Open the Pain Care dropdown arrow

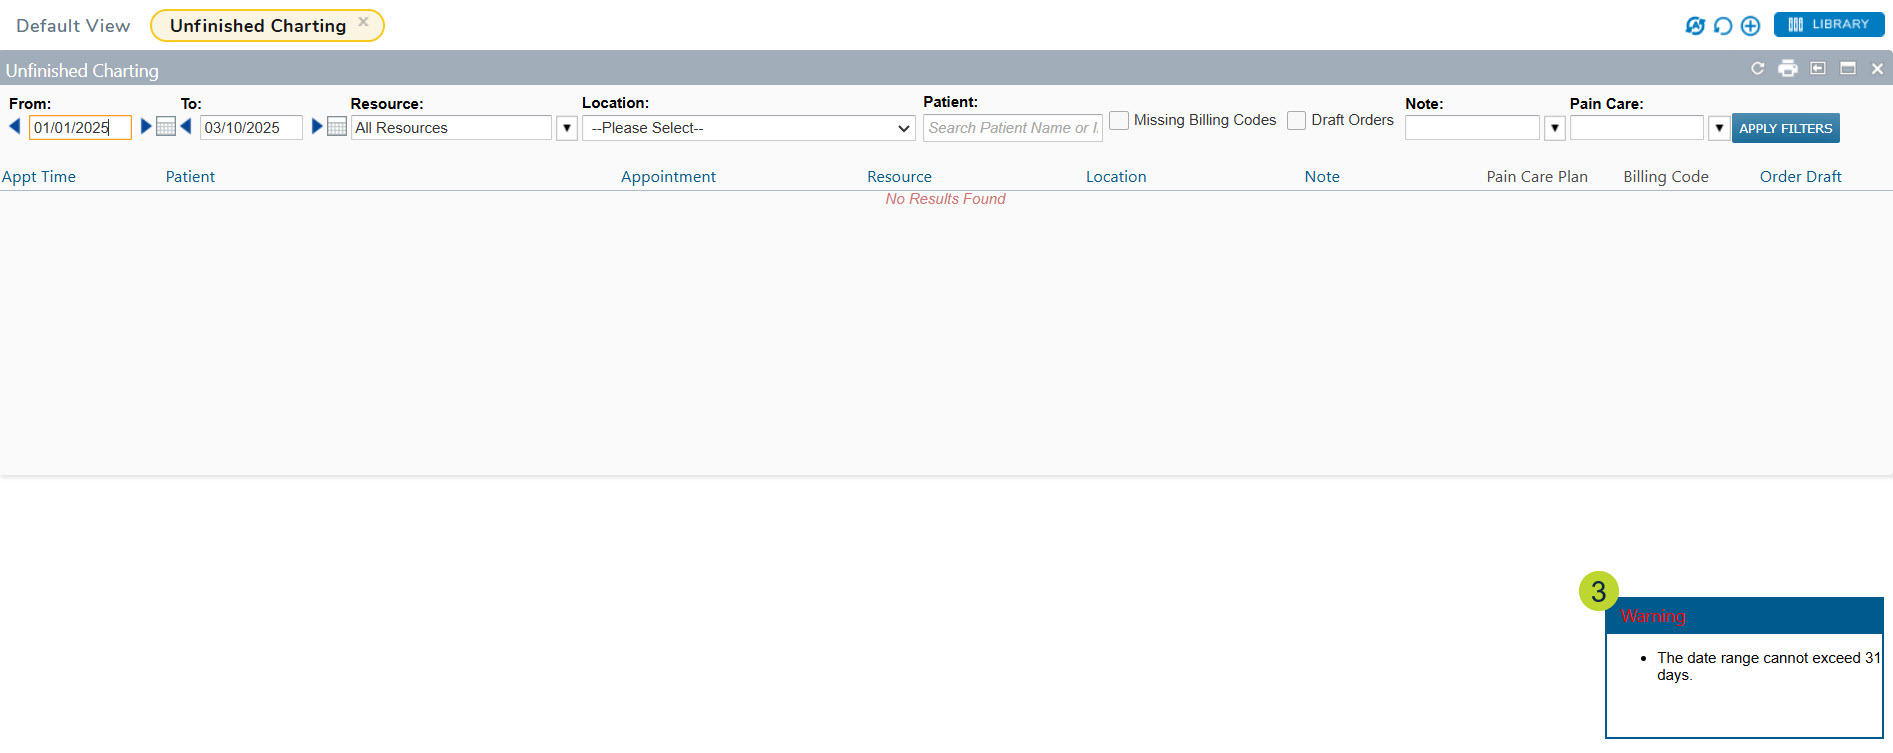click(x=1719, y=128)
